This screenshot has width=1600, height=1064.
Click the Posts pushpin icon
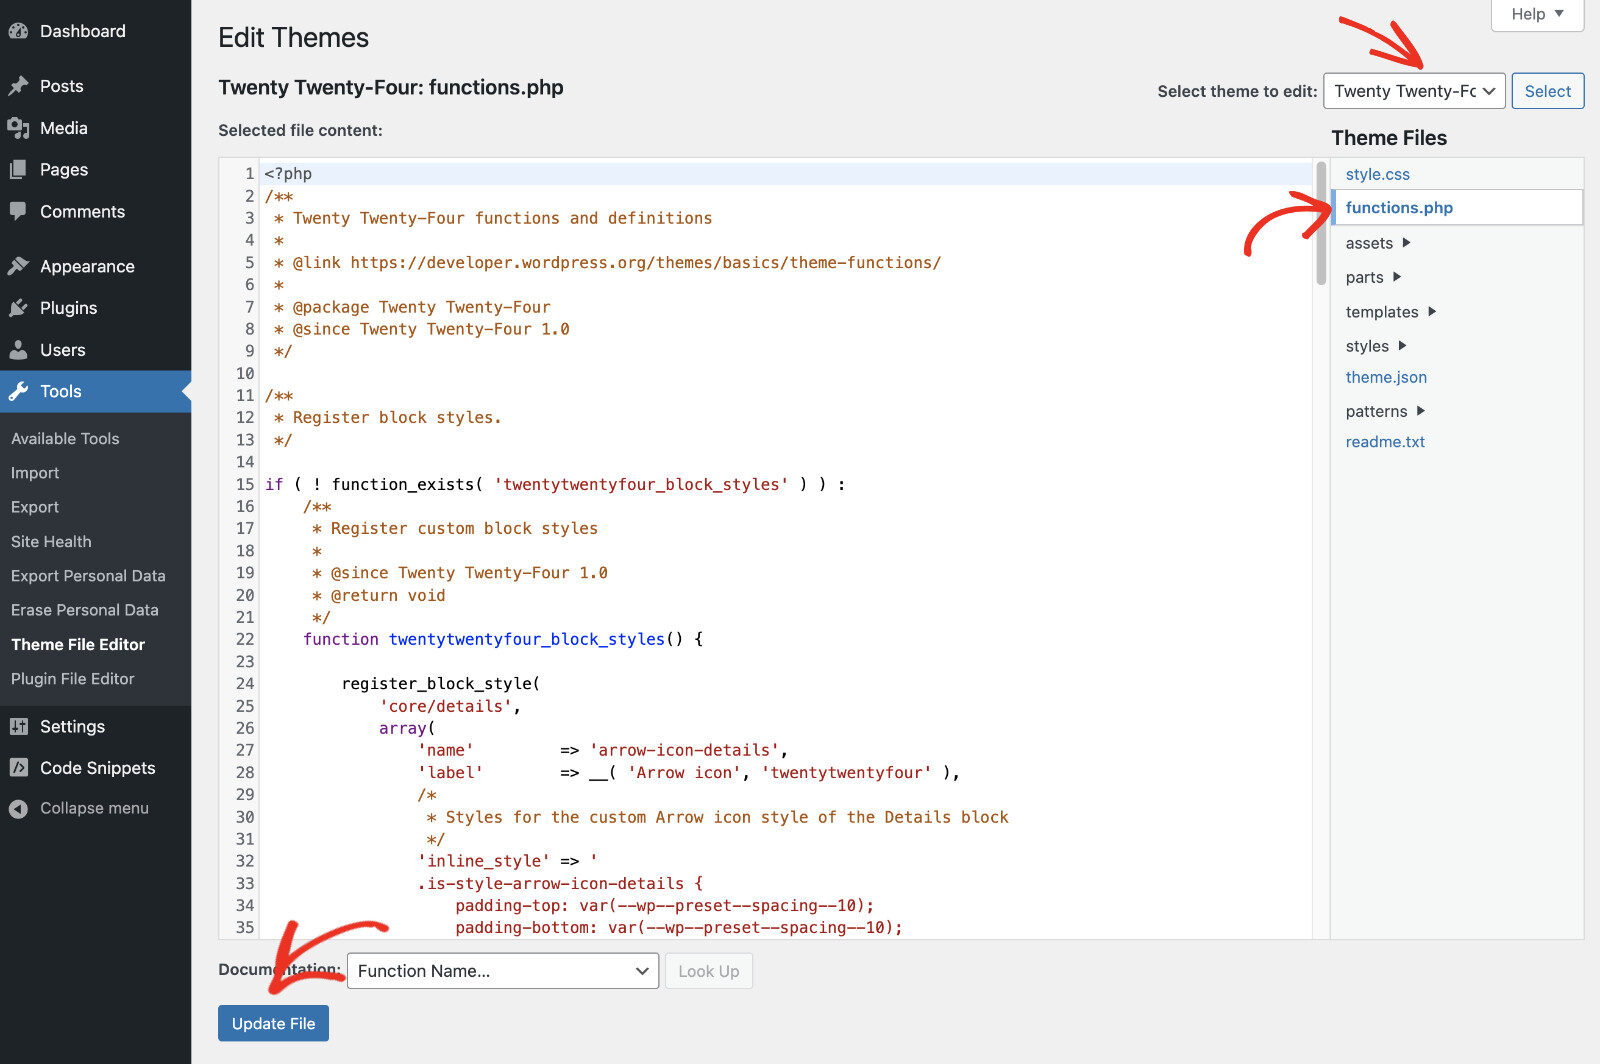(x=18, y=86)
